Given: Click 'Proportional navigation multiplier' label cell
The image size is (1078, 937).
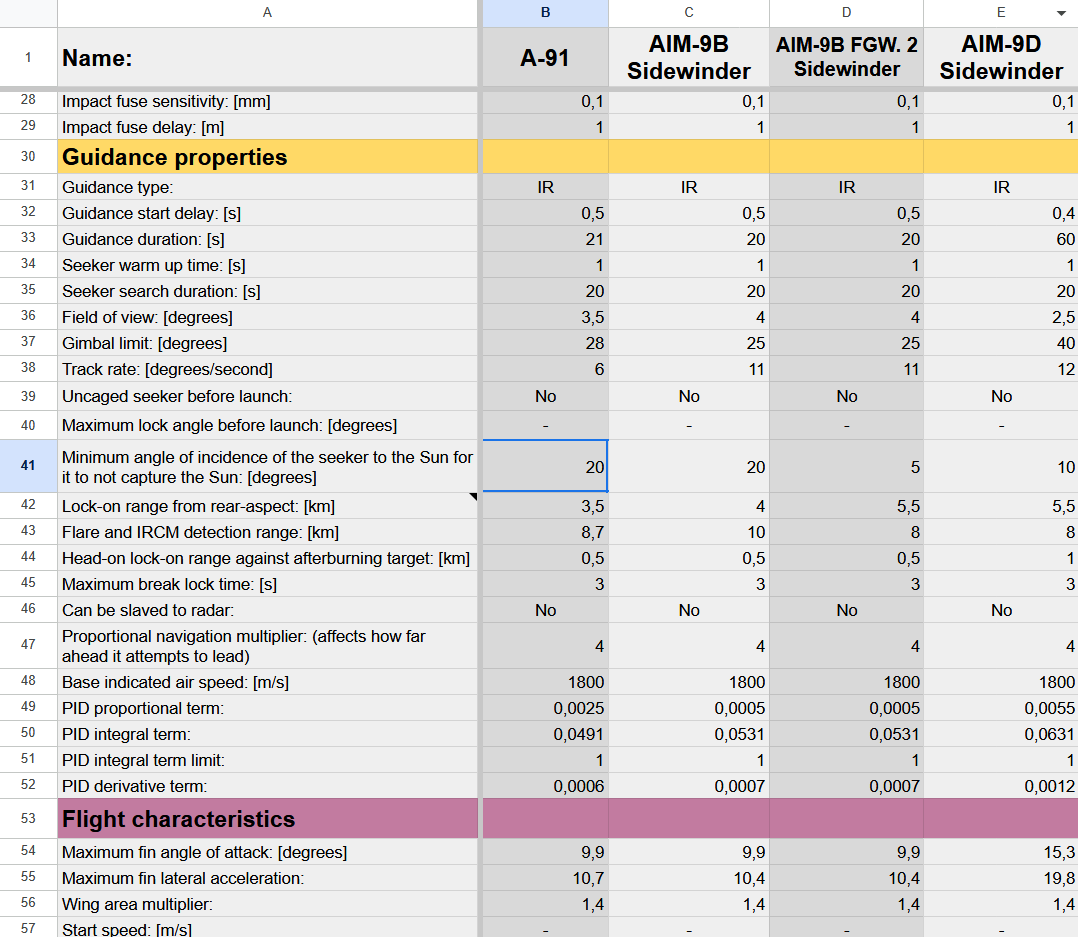Looking at the screenshot, I should pyautogui.click(x=267, y=646).
